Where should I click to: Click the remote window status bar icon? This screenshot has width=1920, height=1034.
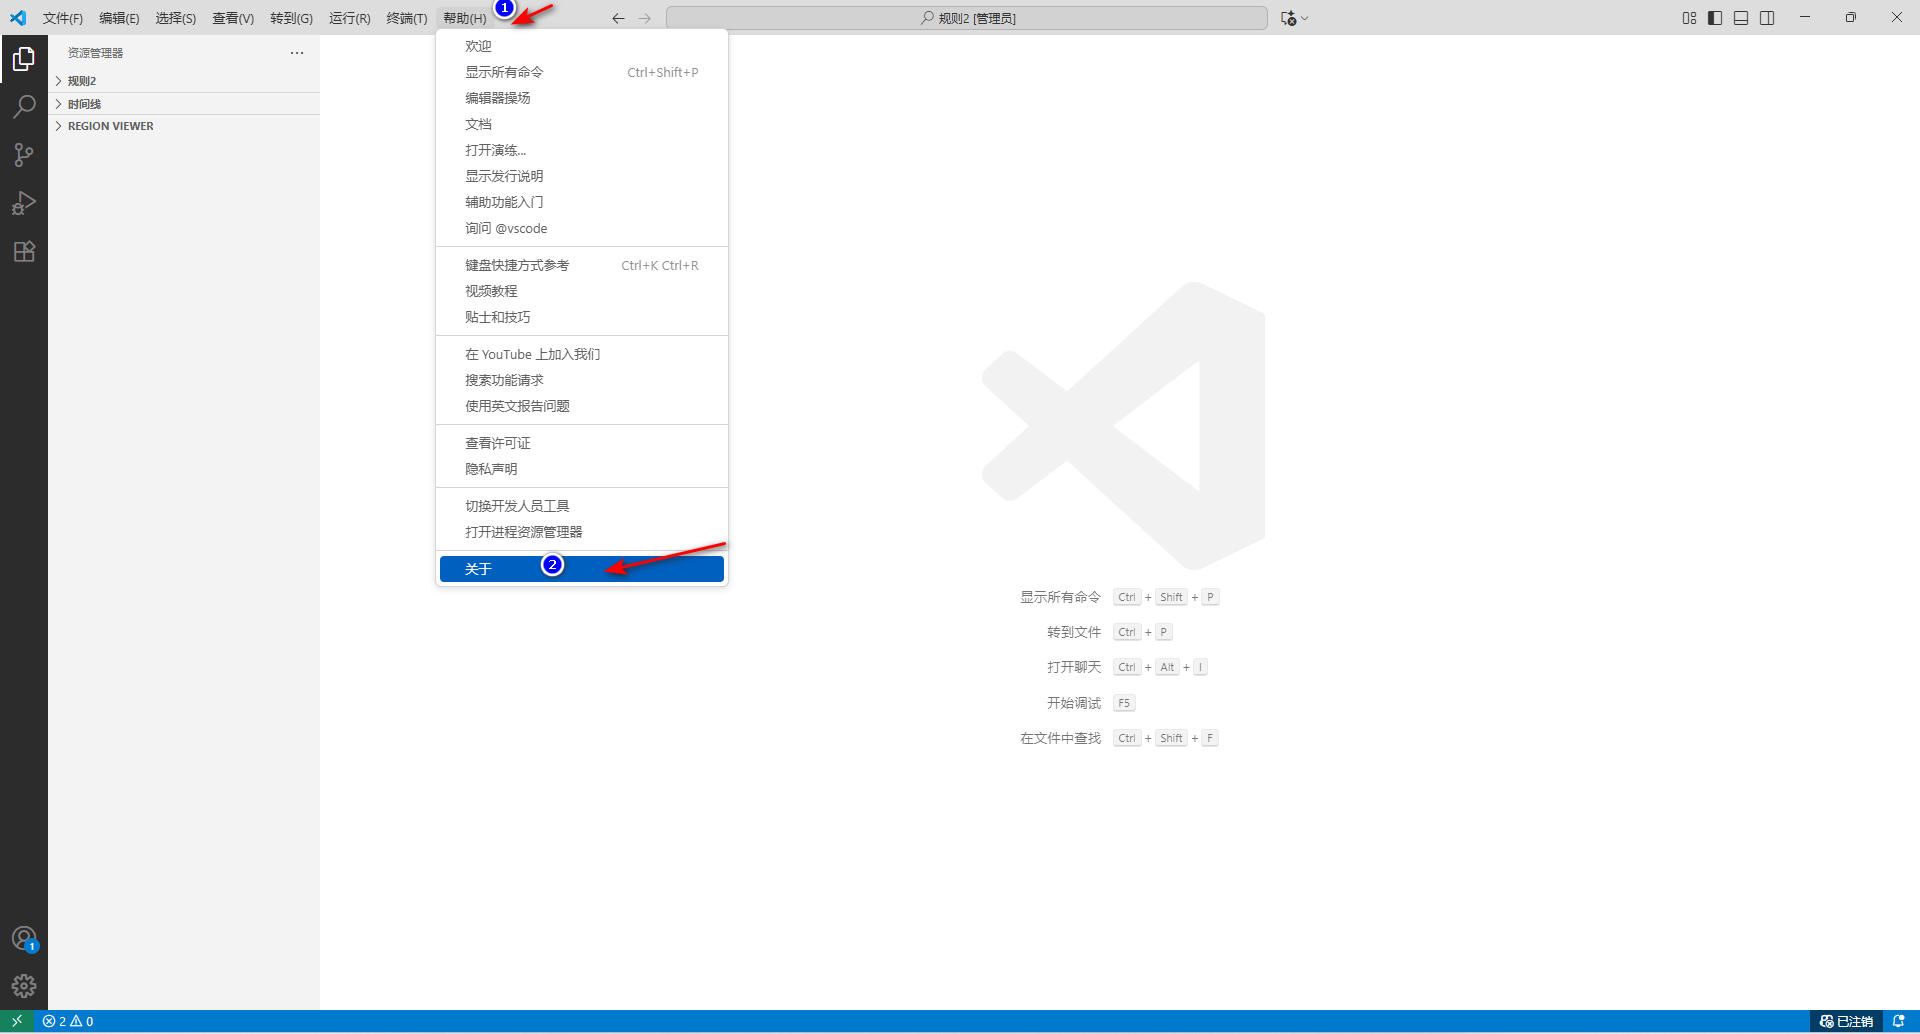(17, 1021)
